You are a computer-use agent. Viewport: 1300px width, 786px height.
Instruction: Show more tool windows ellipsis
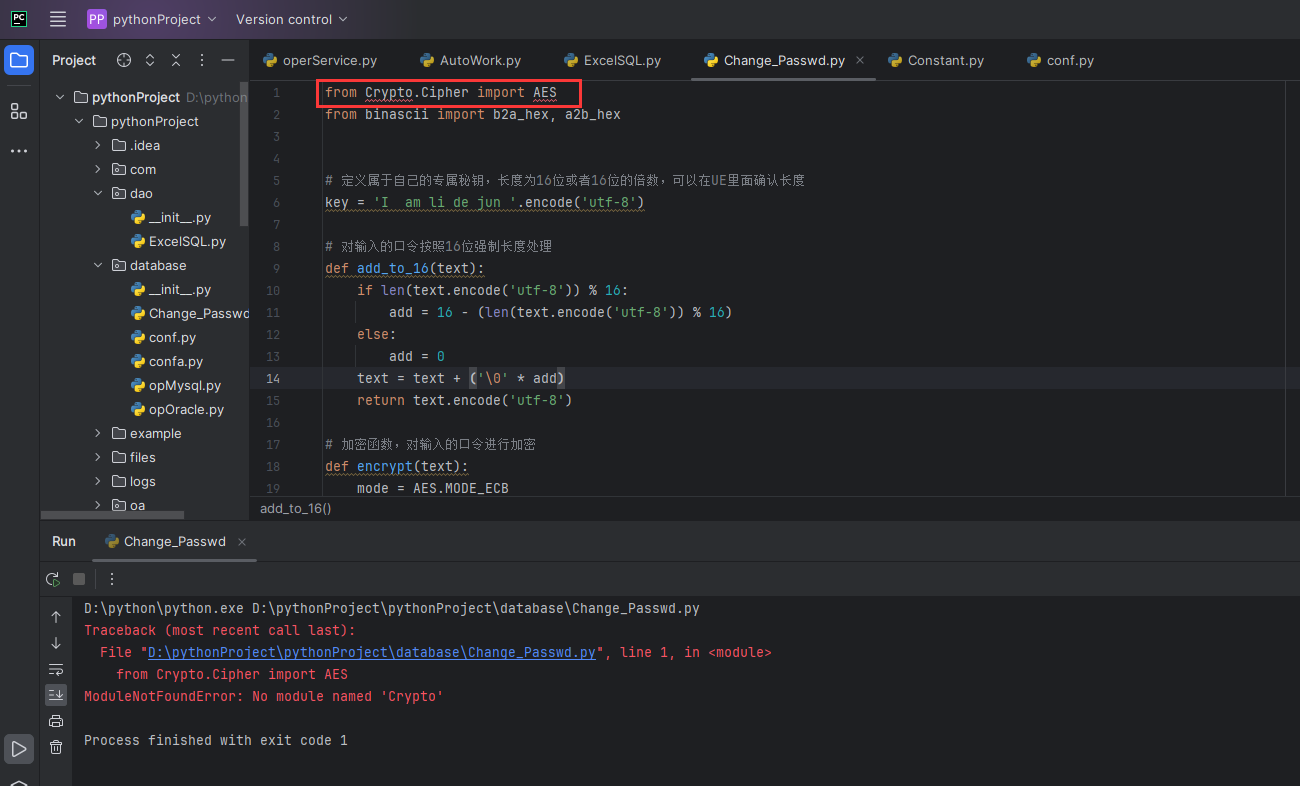pos(19,151)
